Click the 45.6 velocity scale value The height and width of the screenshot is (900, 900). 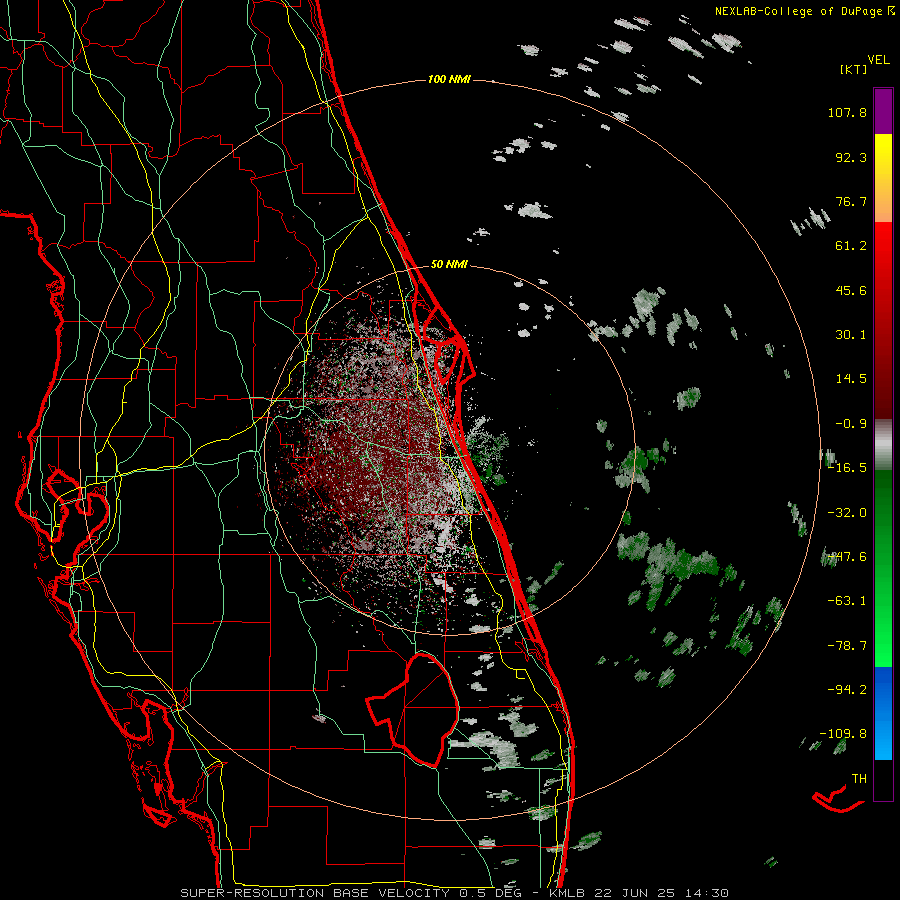point(851,290)
